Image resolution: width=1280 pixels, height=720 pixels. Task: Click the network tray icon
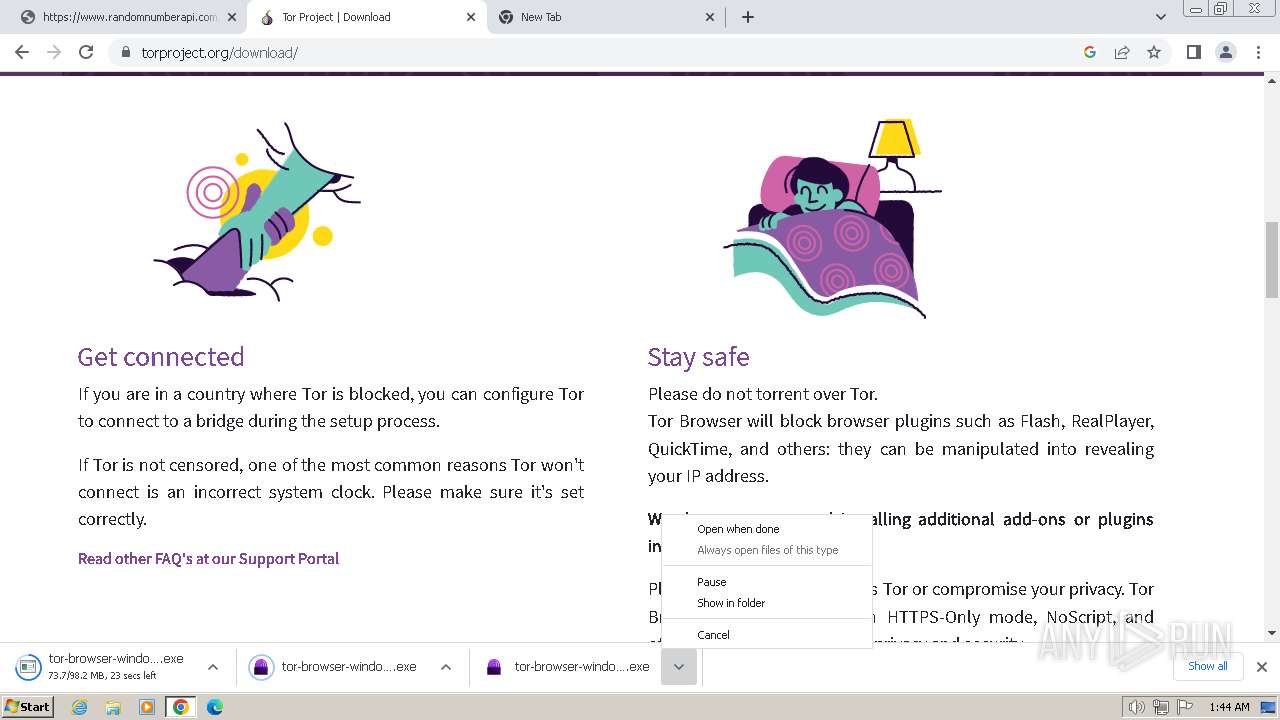point(1160,707)
